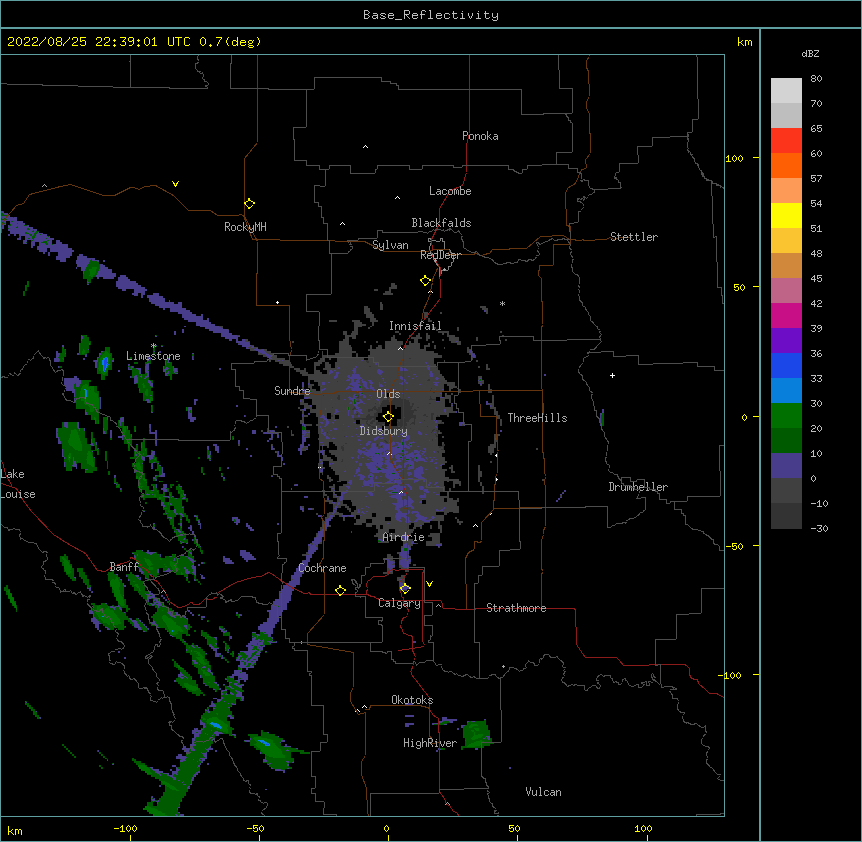Click the white plus marker west of Drumheller
Screen dimensions: 862x842
612,375
